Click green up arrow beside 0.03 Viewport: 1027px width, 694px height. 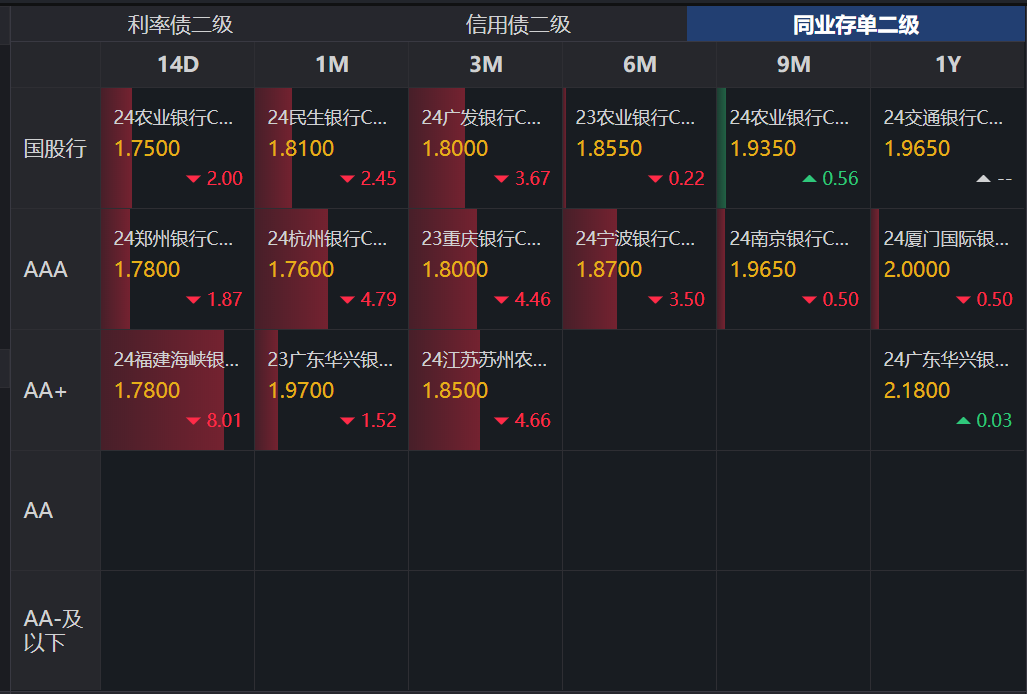(x=963, y=421)
